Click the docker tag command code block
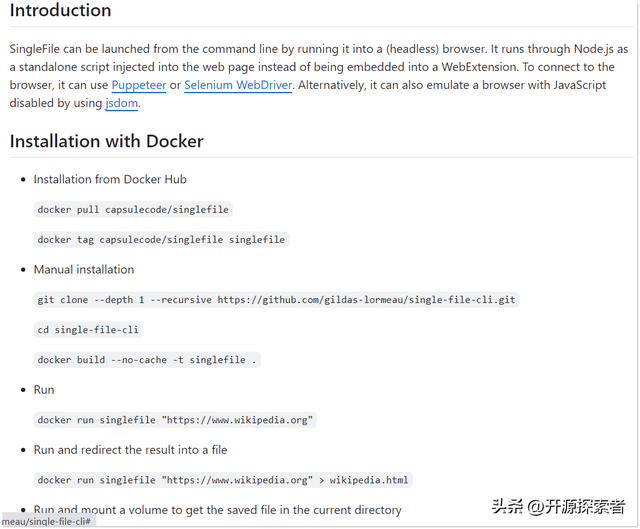The width and height of the screenshot is (640, 529). 161,240
